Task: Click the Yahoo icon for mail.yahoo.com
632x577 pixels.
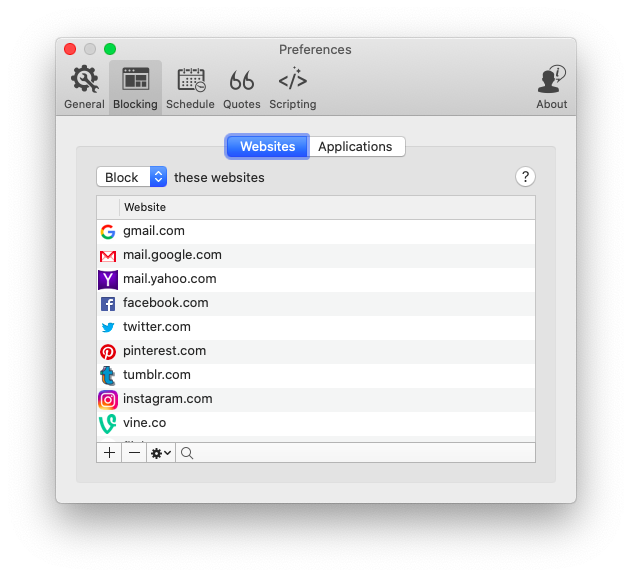Action: 108,280
